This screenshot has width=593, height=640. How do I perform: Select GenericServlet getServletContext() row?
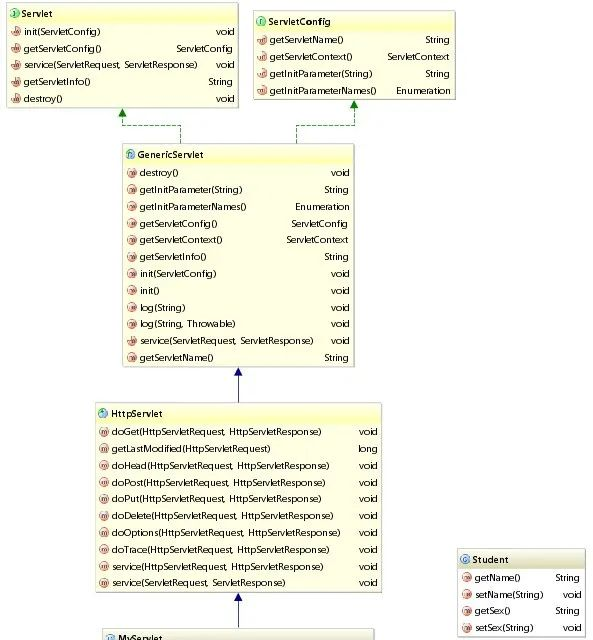238,240
